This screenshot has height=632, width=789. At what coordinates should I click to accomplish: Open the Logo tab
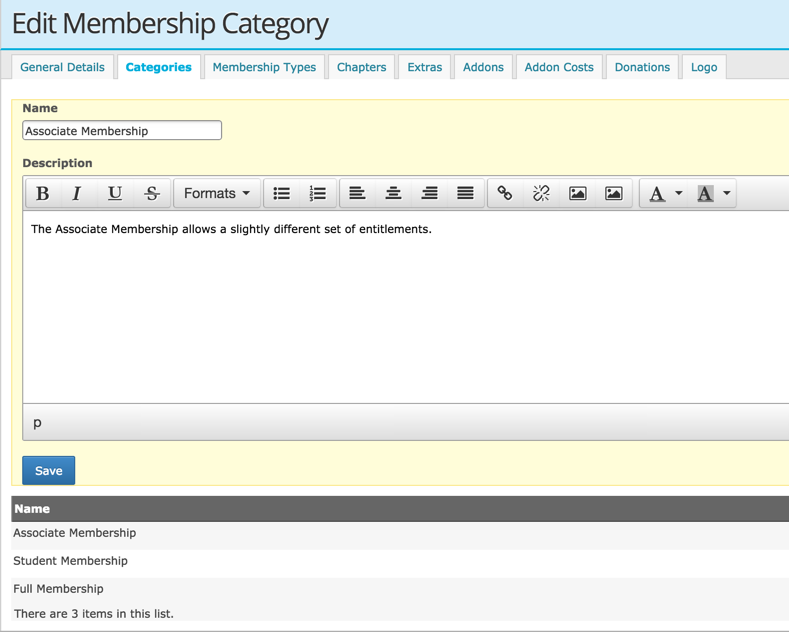tap(704, 67)
